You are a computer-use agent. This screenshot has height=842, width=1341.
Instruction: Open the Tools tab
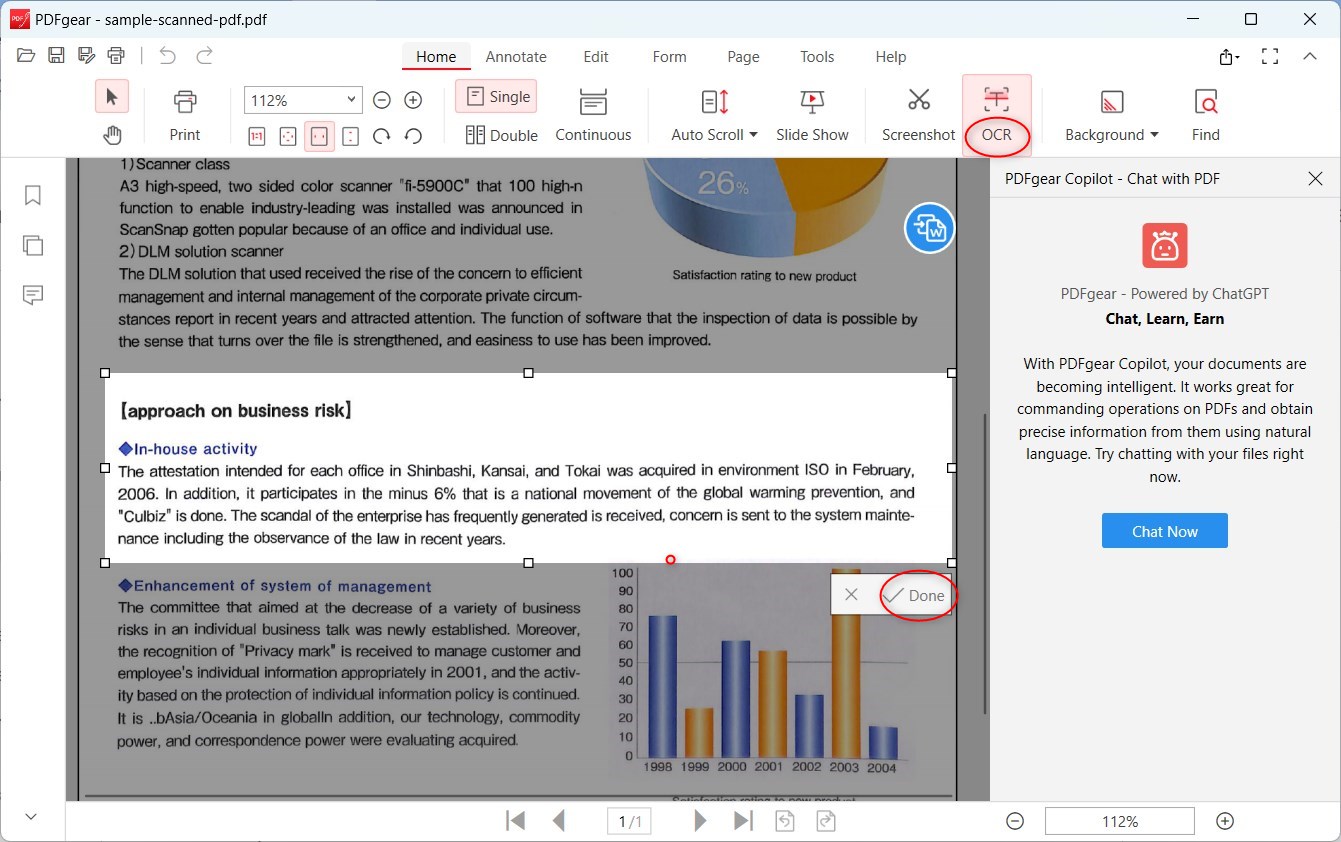click(817, 57)
